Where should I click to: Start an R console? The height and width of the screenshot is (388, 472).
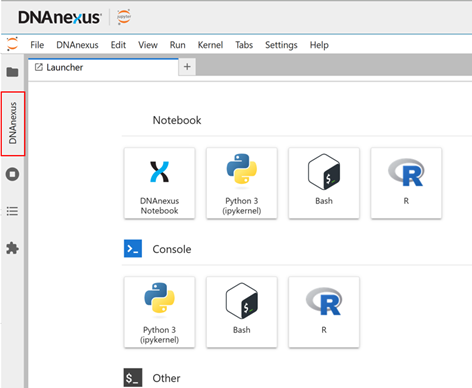[x=324, y=312]
